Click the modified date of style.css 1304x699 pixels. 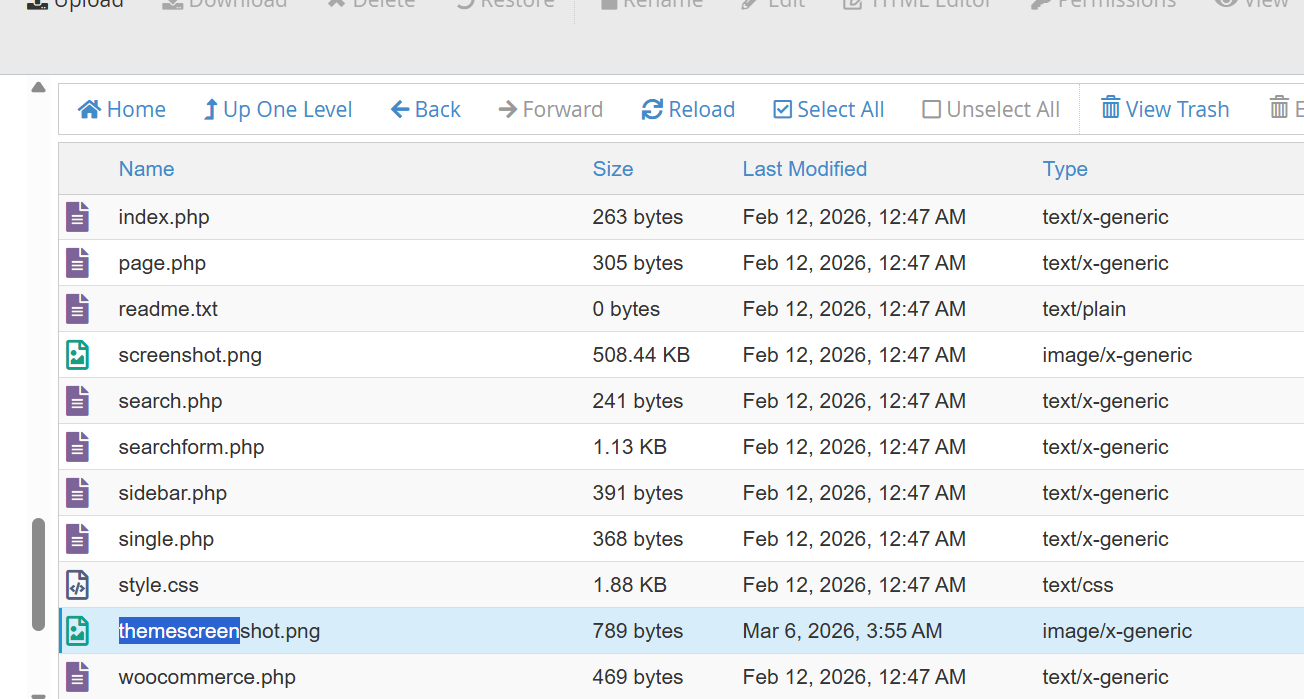[854, 585]
